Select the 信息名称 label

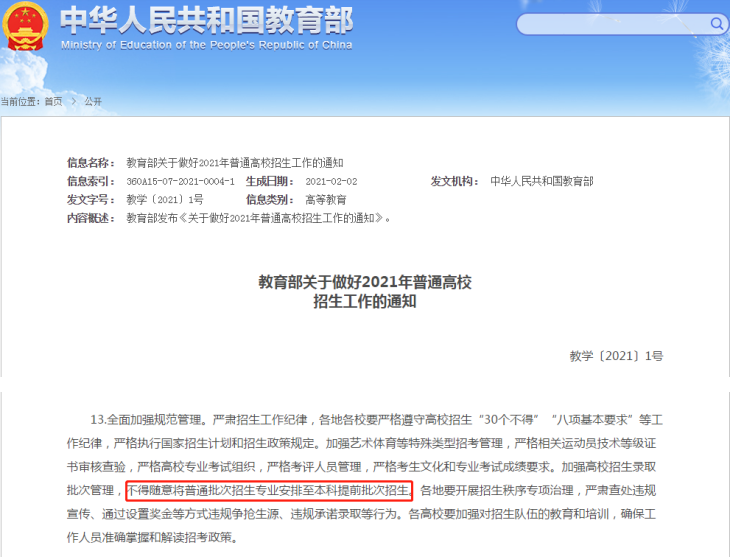pos(91,163)
